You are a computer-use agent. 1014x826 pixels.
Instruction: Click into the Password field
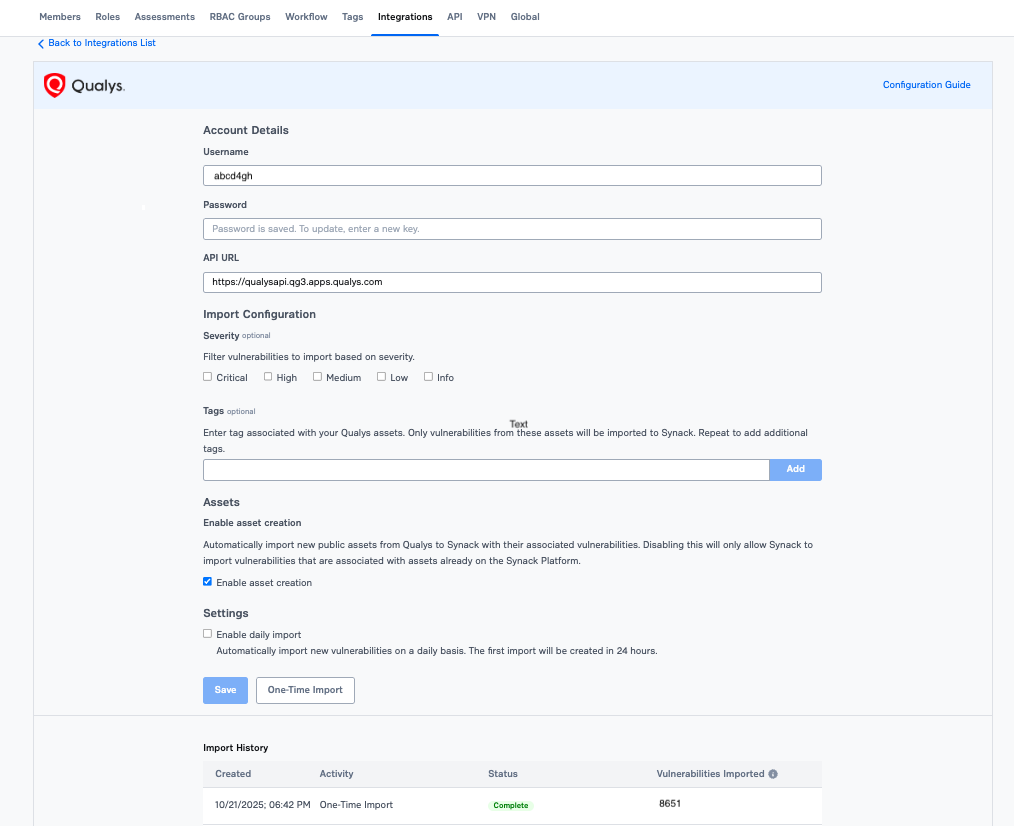pyautogui.click(x=512, y=229)
